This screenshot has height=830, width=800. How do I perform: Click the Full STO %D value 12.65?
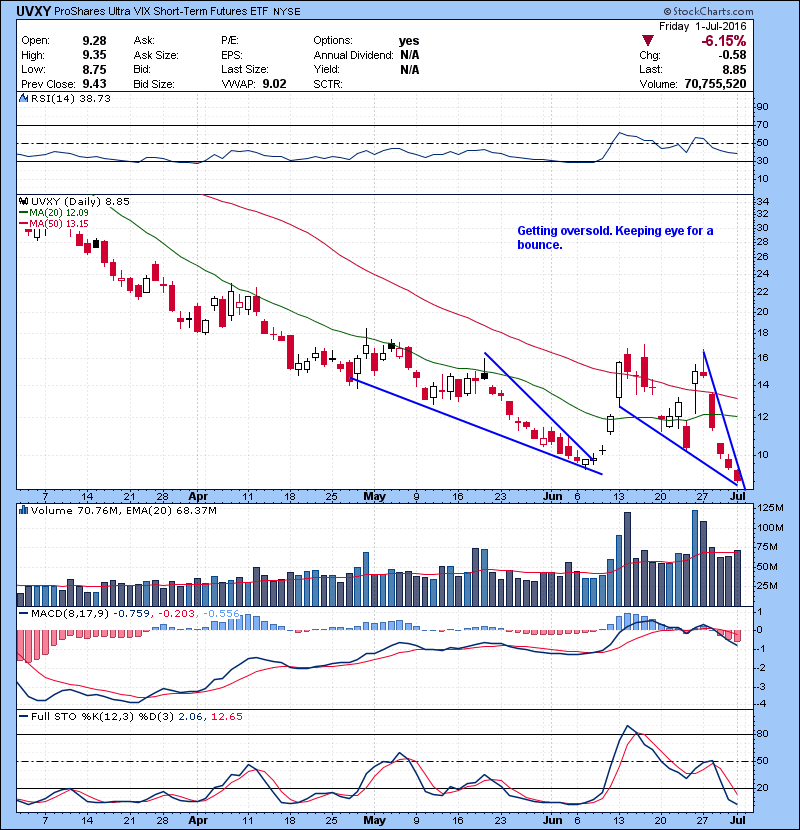tap(227, 716)
